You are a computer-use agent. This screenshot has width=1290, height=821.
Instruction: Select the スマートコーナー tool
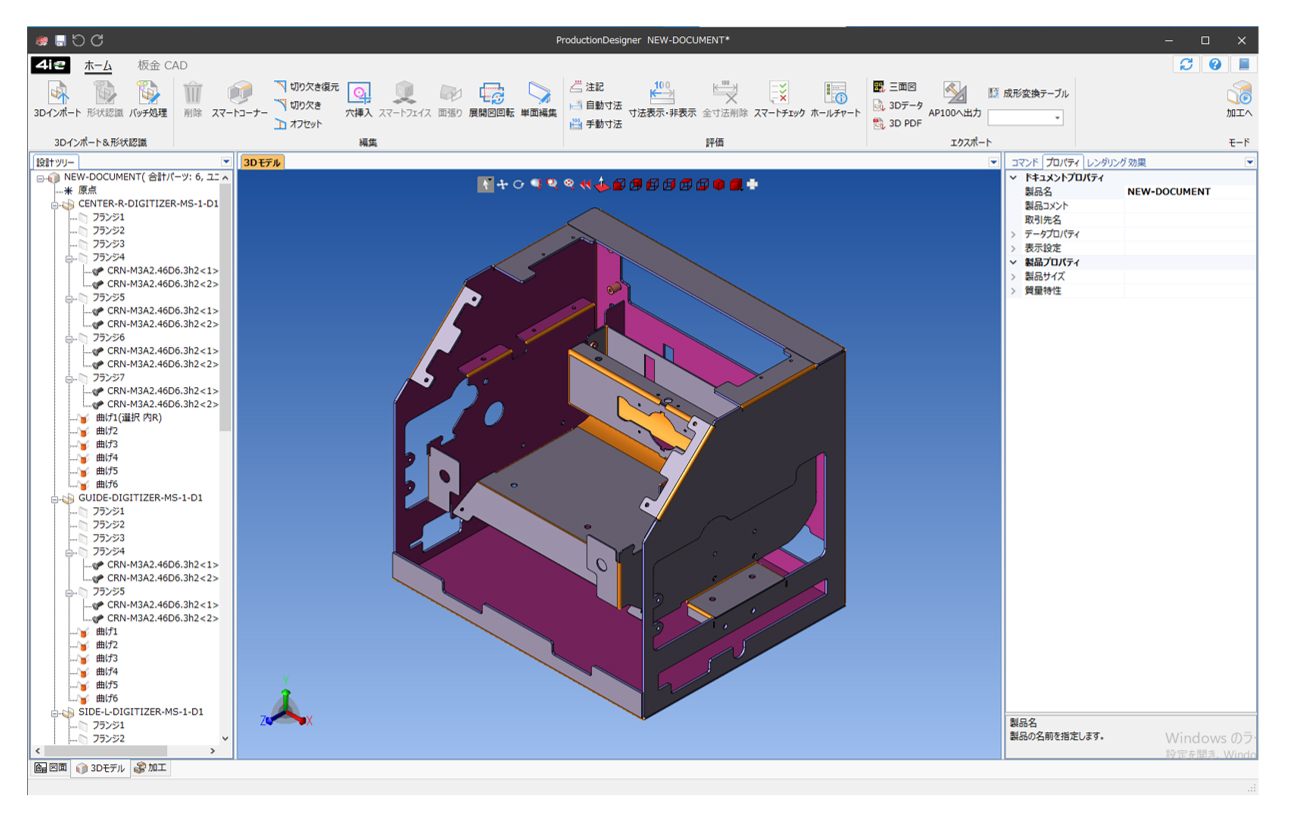pos(239,96)
